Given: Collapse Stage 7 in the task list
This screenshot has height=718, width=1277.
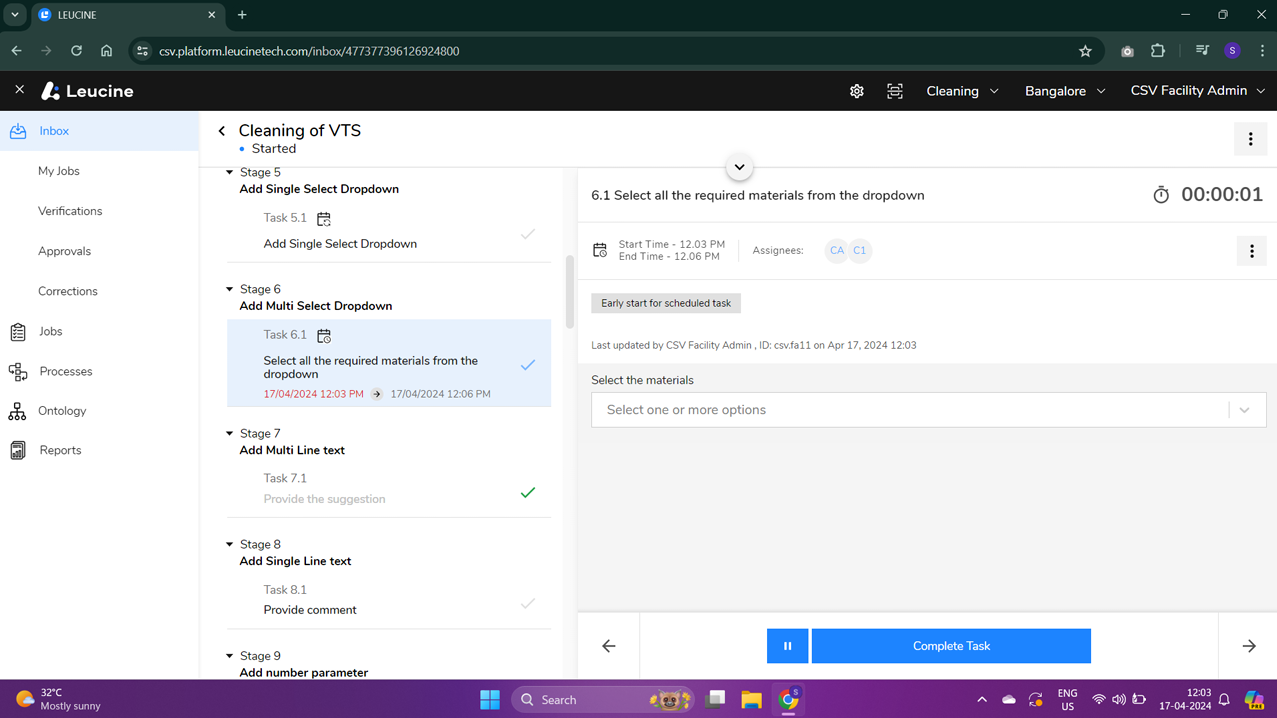Looking at the screenshot, I should [x=230, y=434].
